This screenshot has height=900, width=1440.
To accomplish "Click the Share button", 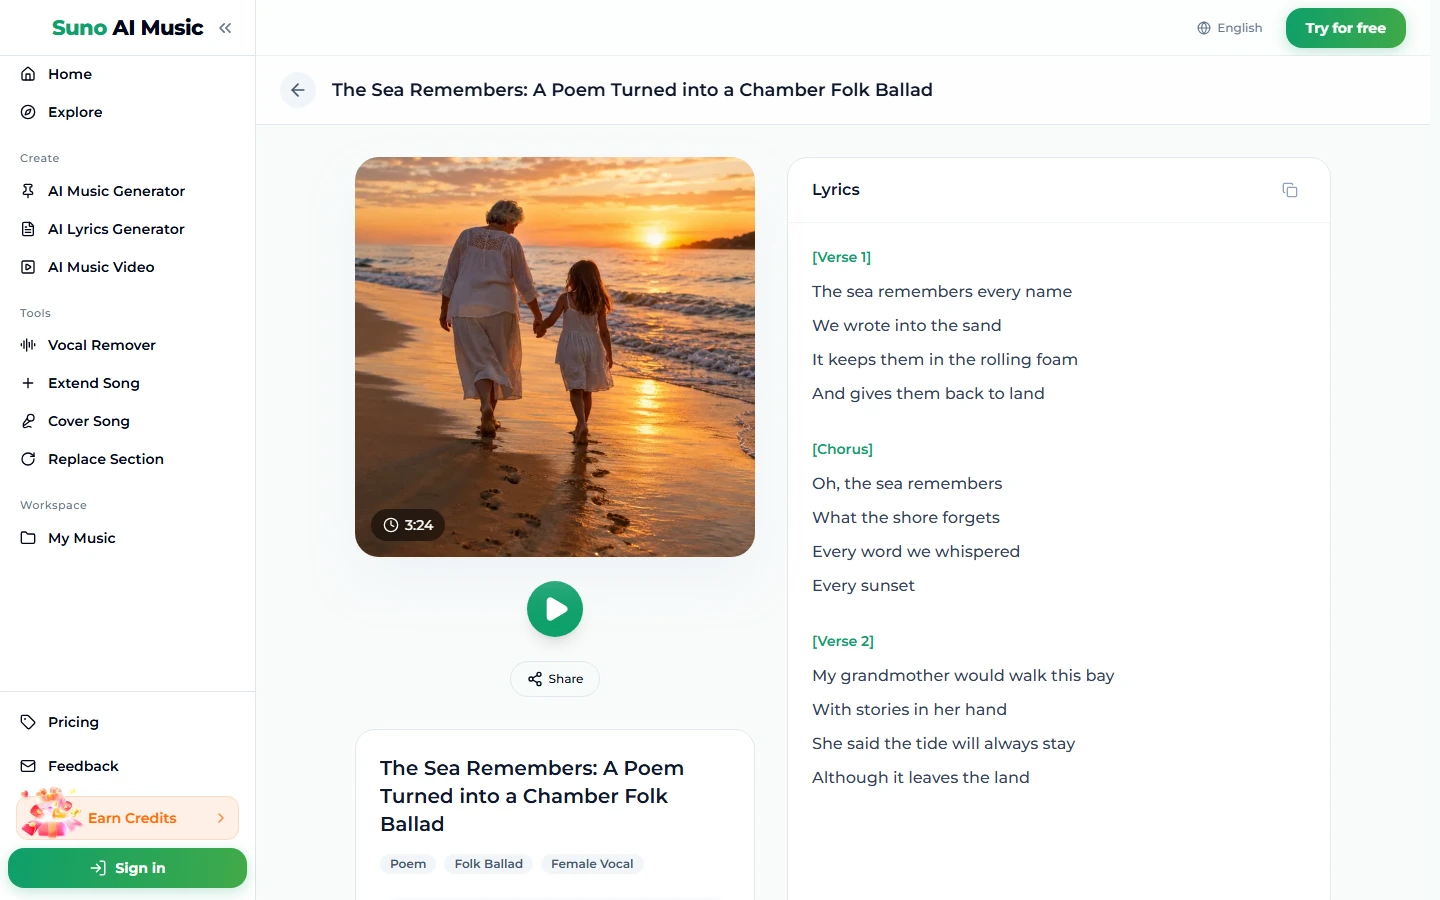I will pos(555,679).
